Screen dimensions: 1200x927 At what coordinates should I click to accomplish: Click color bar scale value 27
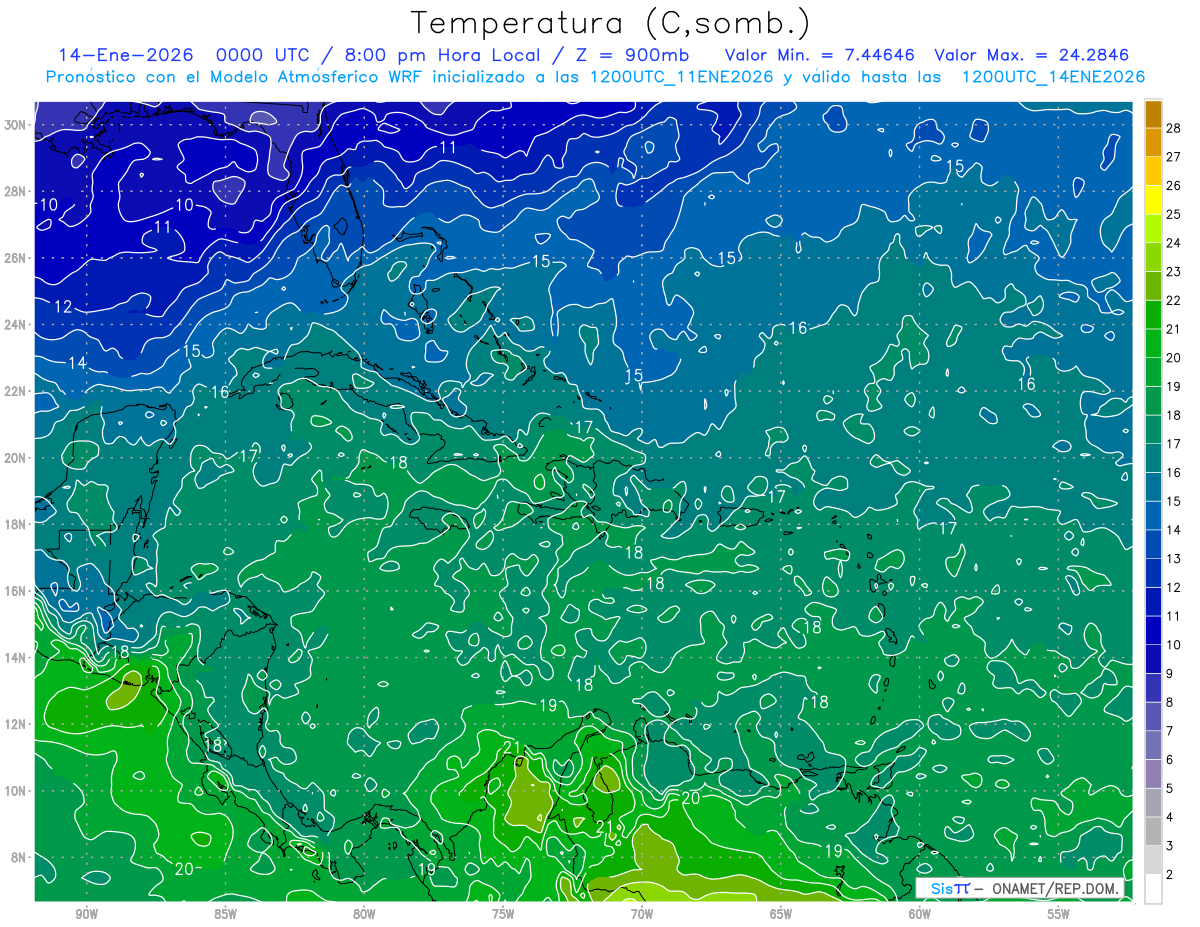1174,157
